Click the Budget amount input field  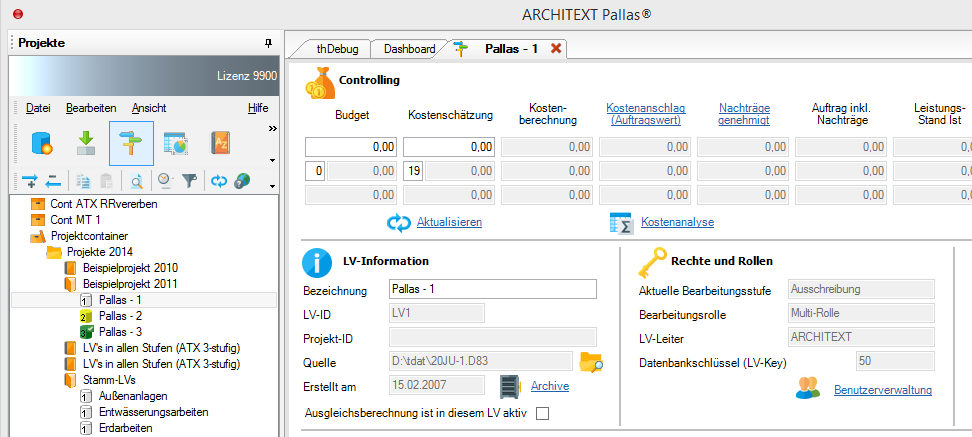pyautogui.click(x=350, y=147)
